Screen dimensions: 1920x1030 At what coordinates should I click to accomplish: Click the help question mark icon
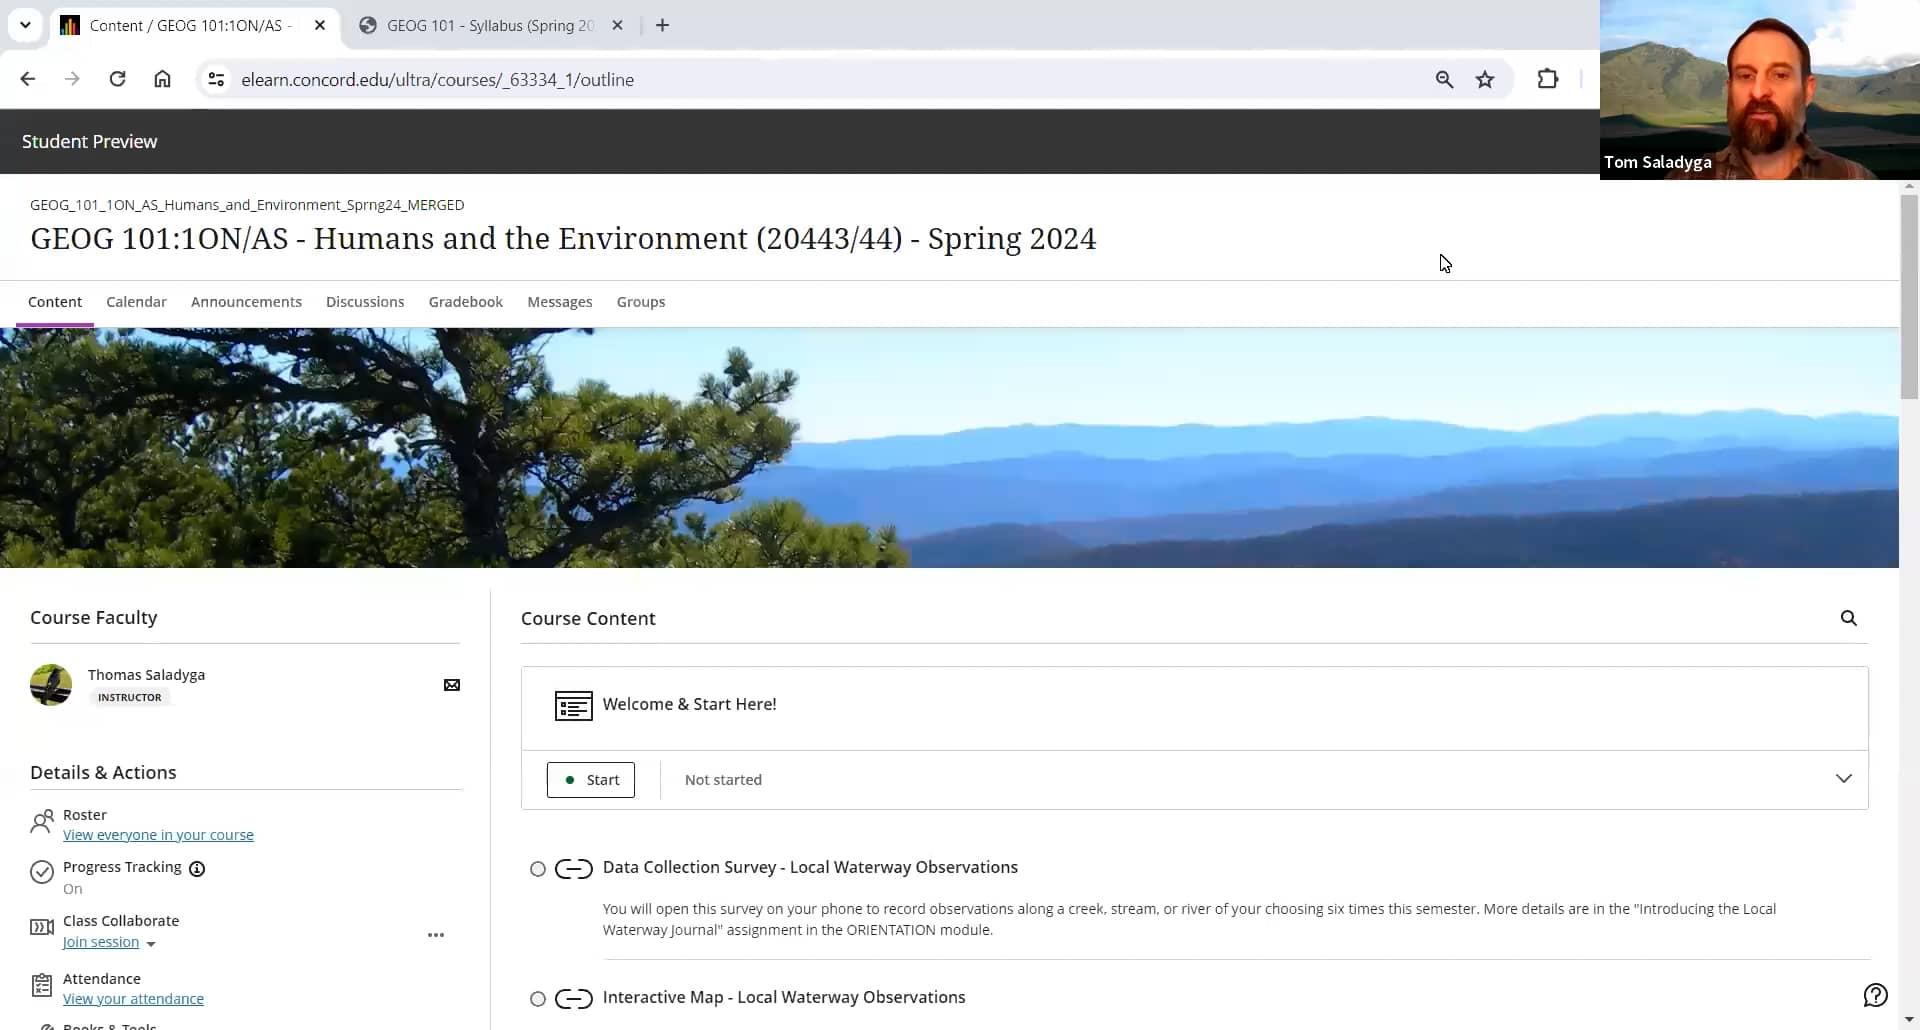coord(1875,996)
